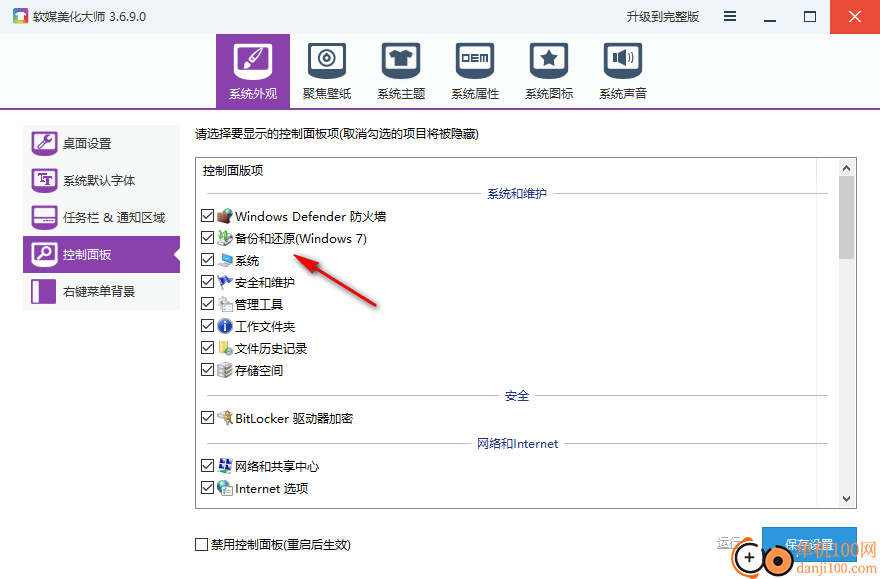Select the 管理工具 list item text
Viewport: 880px width, 579px height.
[259, 305]
